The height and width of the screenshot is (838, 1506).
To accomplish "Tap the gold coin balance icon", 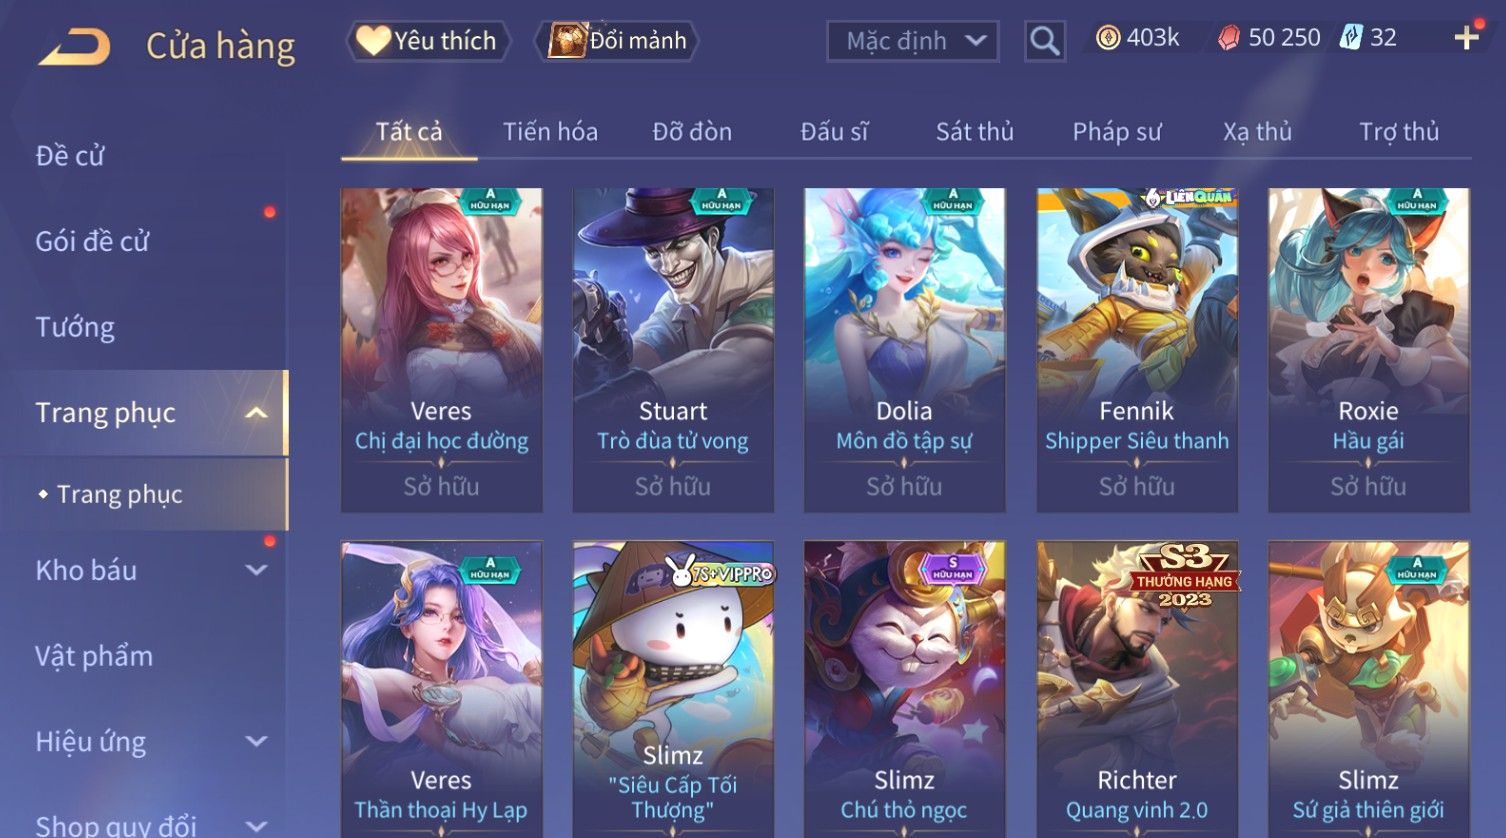I will pos(1108,38).
